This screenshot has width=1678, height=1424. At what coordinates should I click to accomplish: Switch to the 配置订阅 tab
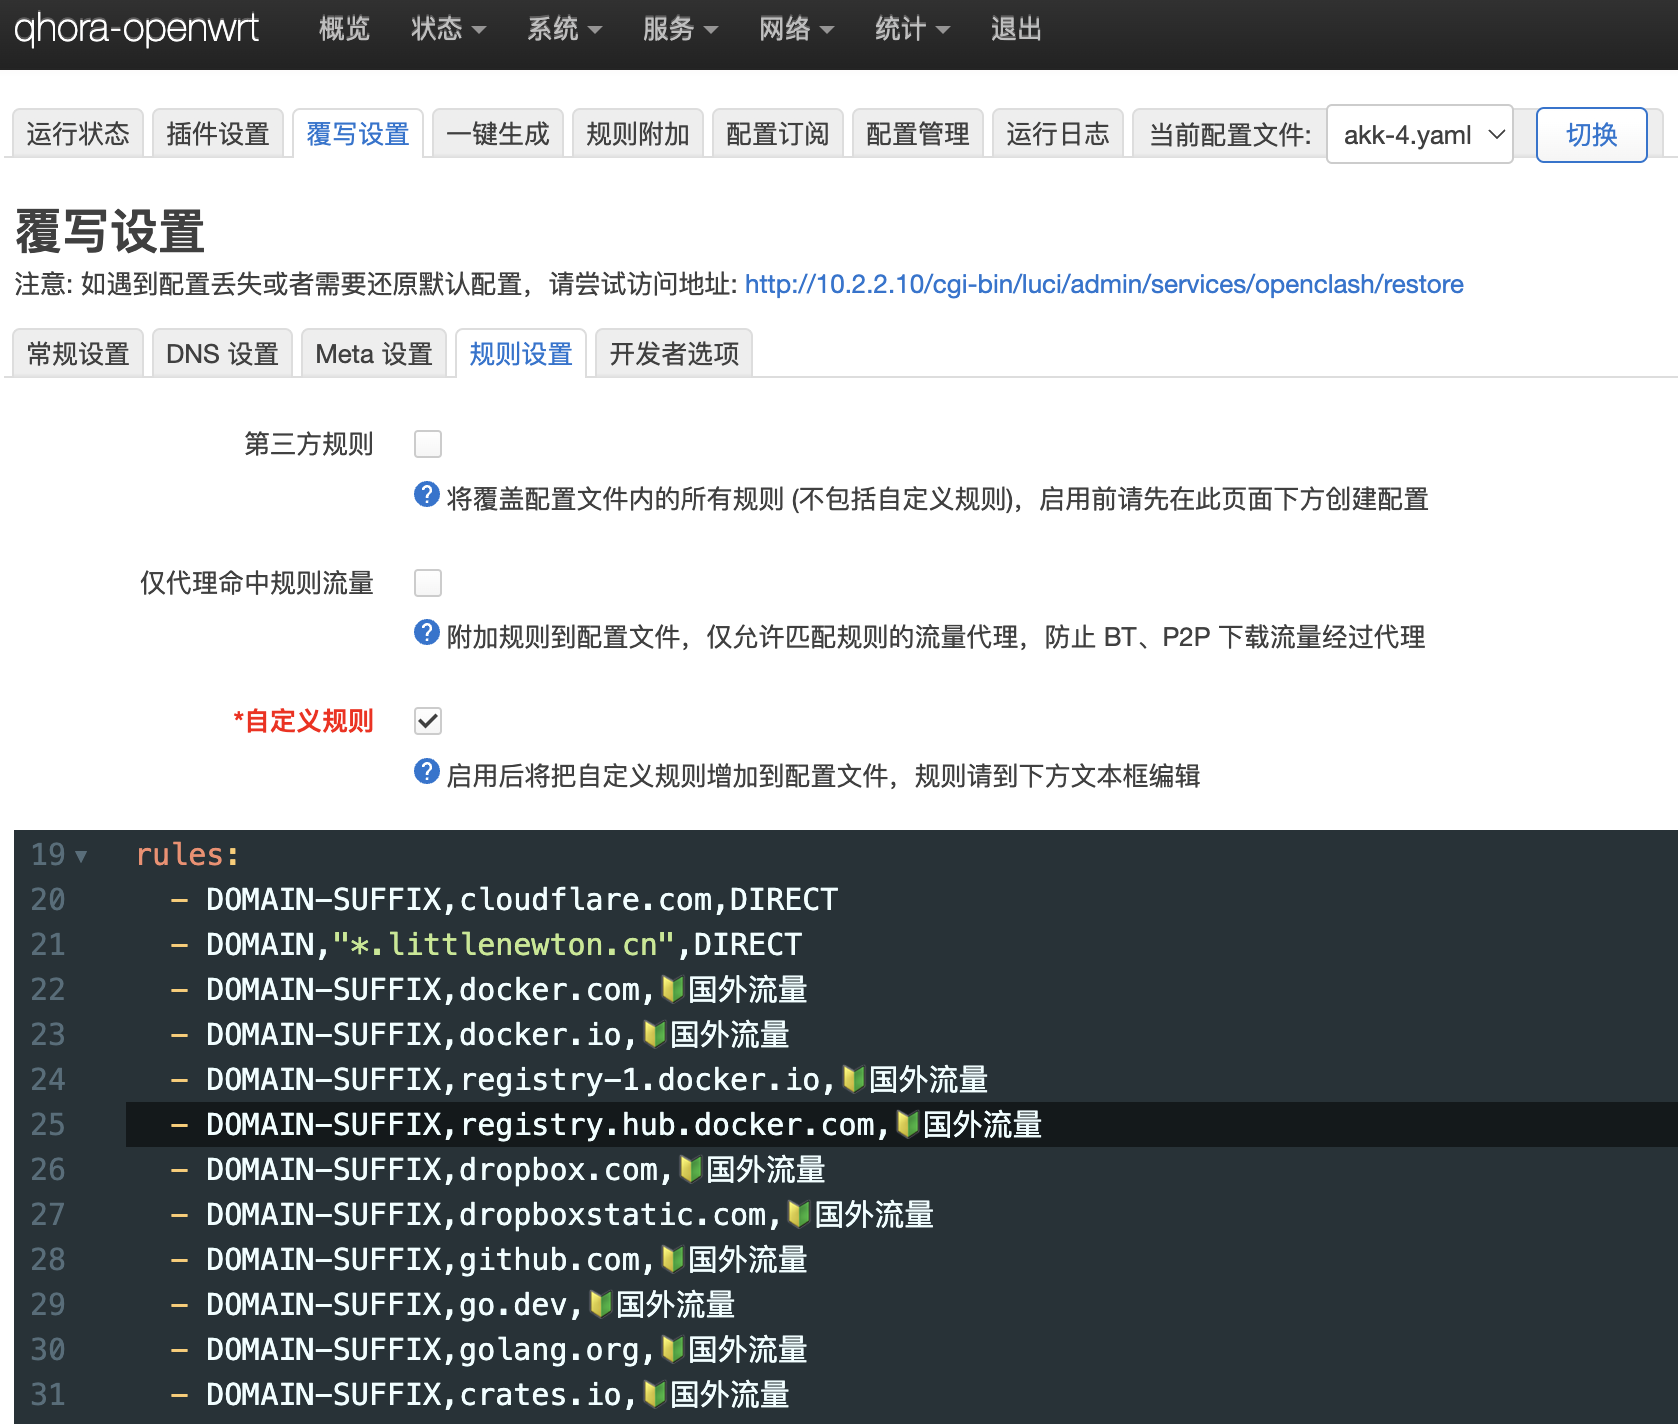click(778, 134)
